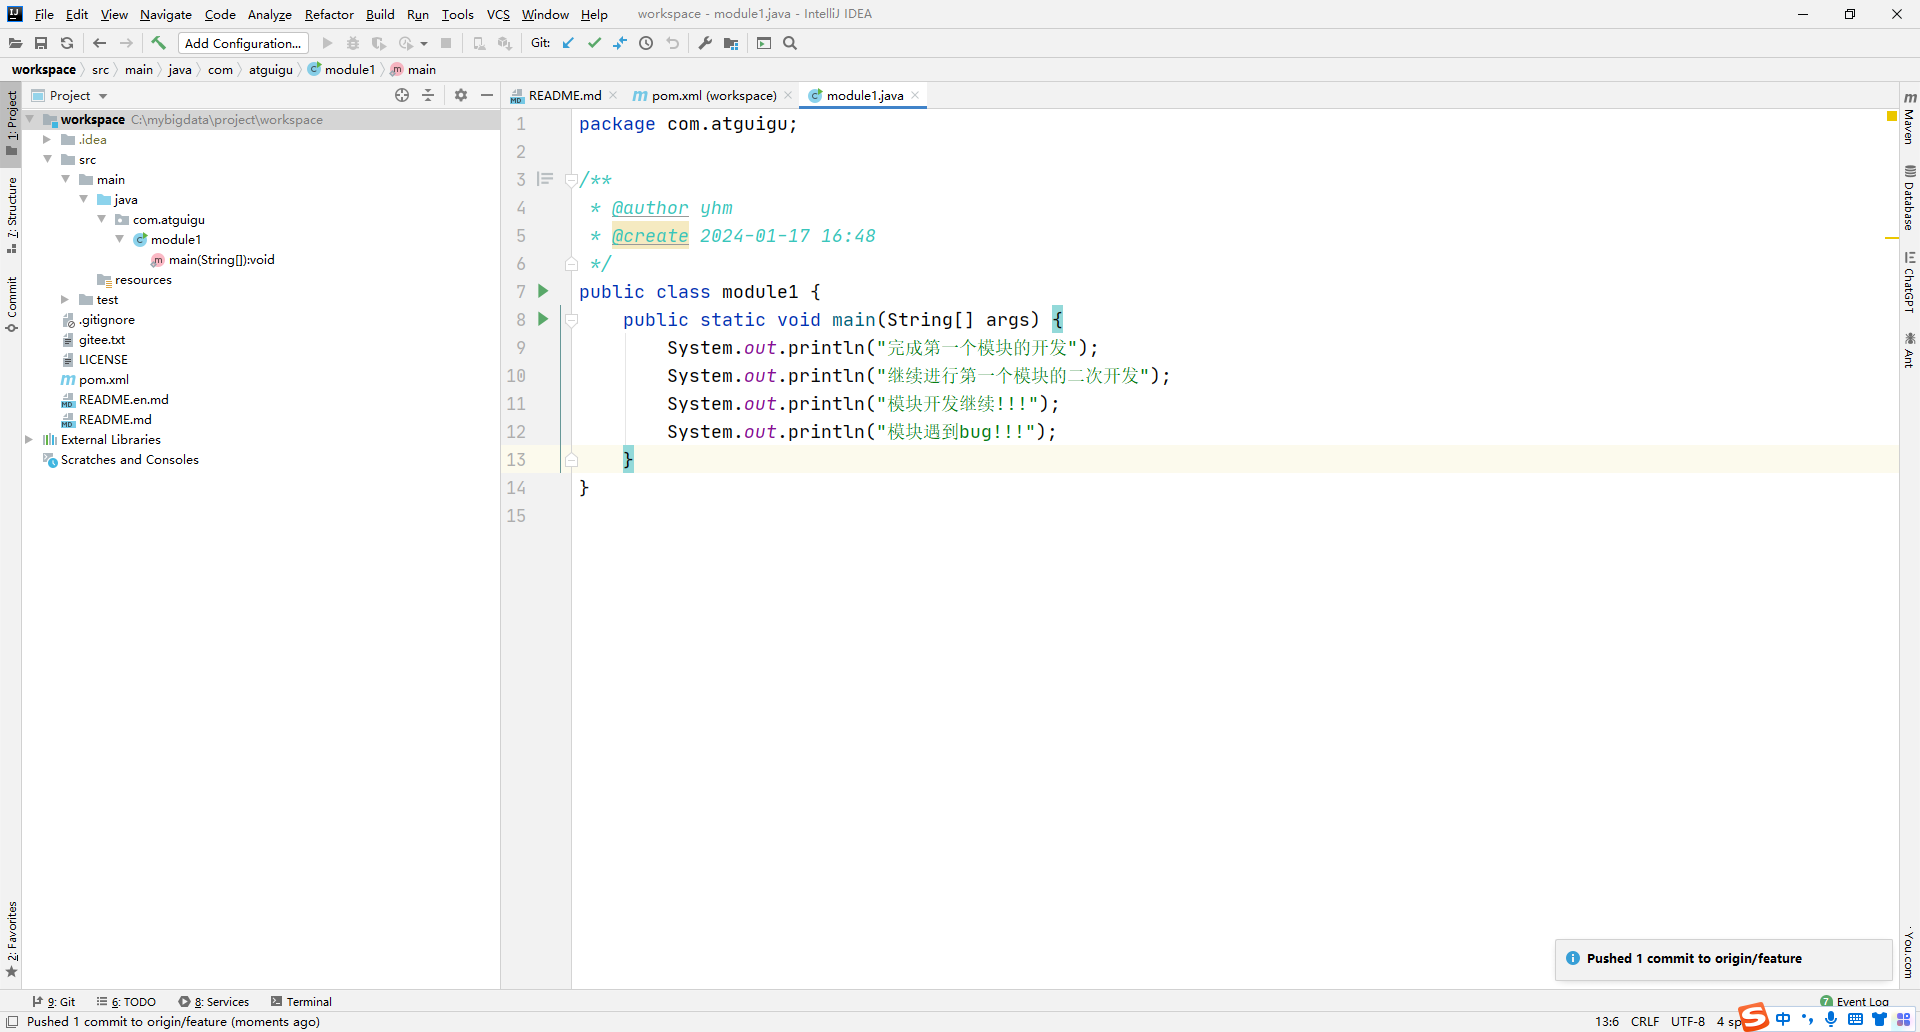The height and width of the screenshot is (1032, 1920).
Task: Toggle the Terminal tool window
Action: [301, 1001]
